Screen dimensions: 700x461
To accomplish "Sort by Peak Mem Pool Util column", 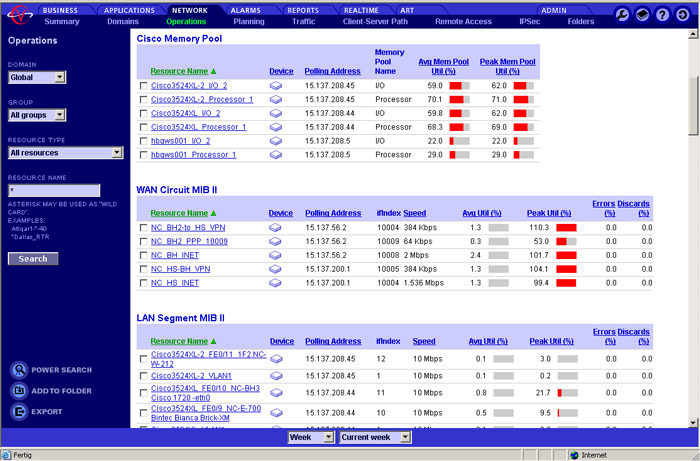I will tap(508, 66).
